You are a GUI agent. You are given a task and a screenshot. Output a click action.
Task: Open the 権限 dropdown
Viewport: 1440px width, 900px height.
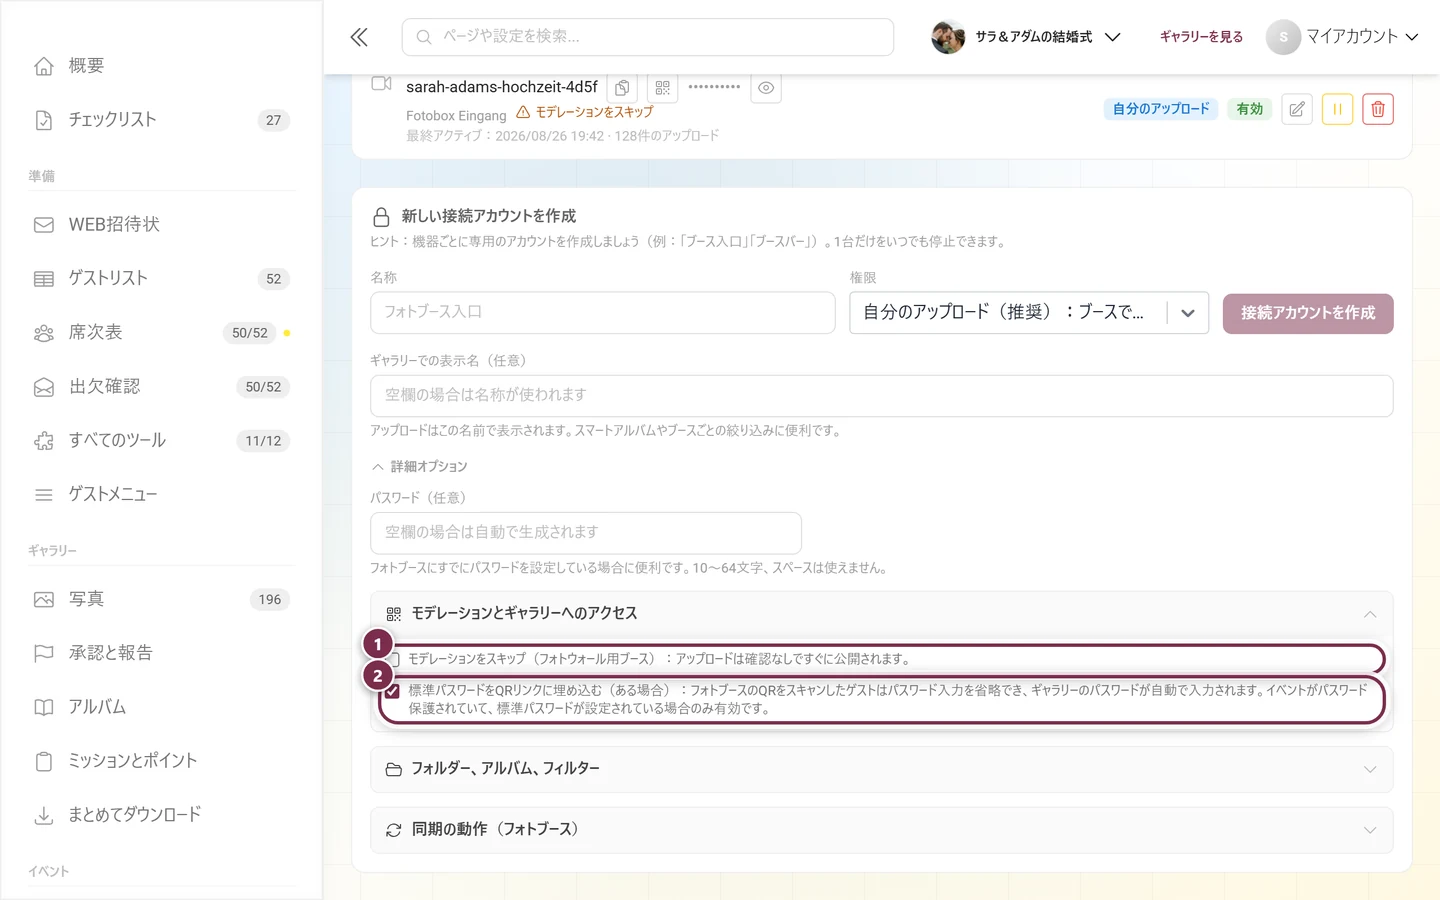[1029, 313]
